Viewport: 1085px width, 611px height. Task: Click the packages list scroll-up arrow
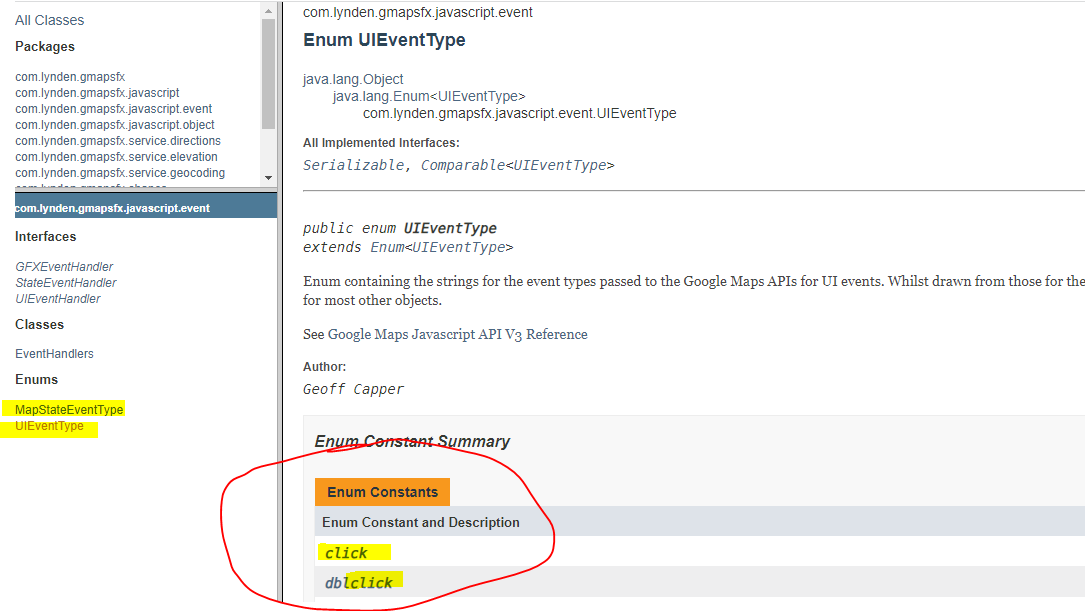click(268, 10)
